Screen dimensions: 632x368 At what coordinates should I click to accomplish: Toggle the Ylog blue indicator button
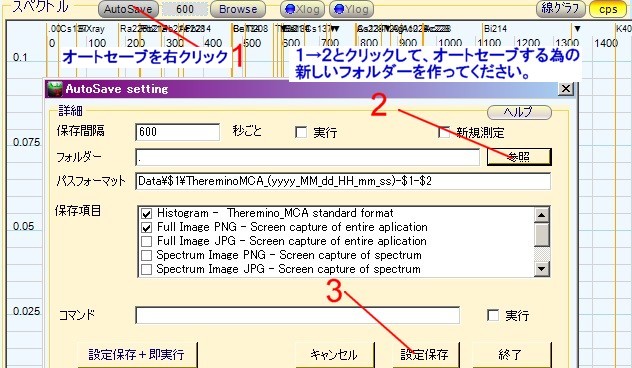pyautogui.click(x=351, y=9)
